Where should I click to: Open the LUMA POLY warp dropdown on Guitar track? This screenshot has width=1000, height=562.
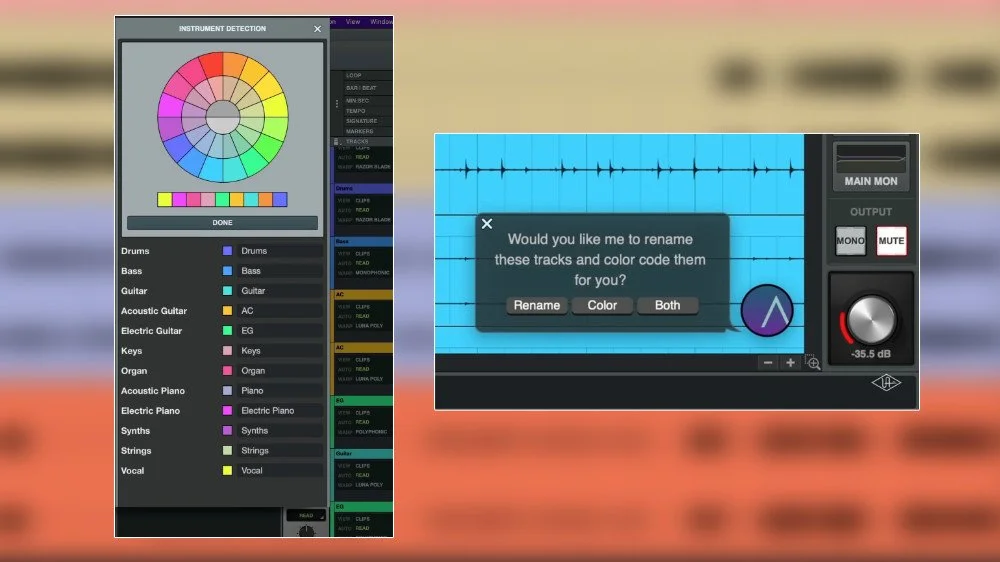click(369, 485)
